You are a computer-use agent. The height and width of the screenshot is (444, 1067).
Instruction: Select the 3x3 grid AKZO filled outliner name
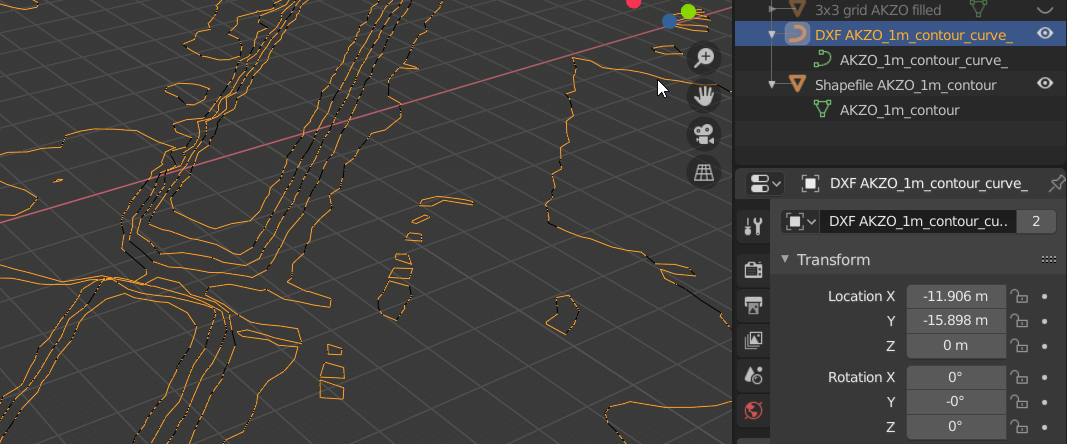[878, 10]
